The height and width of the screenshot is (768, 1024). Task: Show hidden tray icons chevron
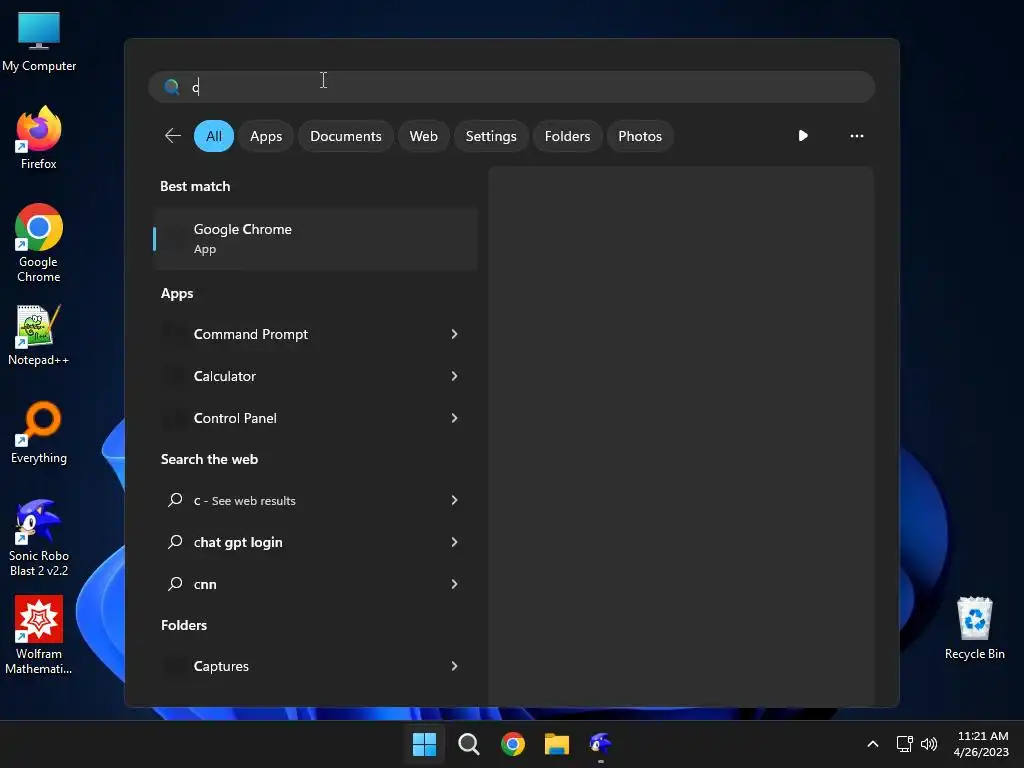tap(872, 744)
